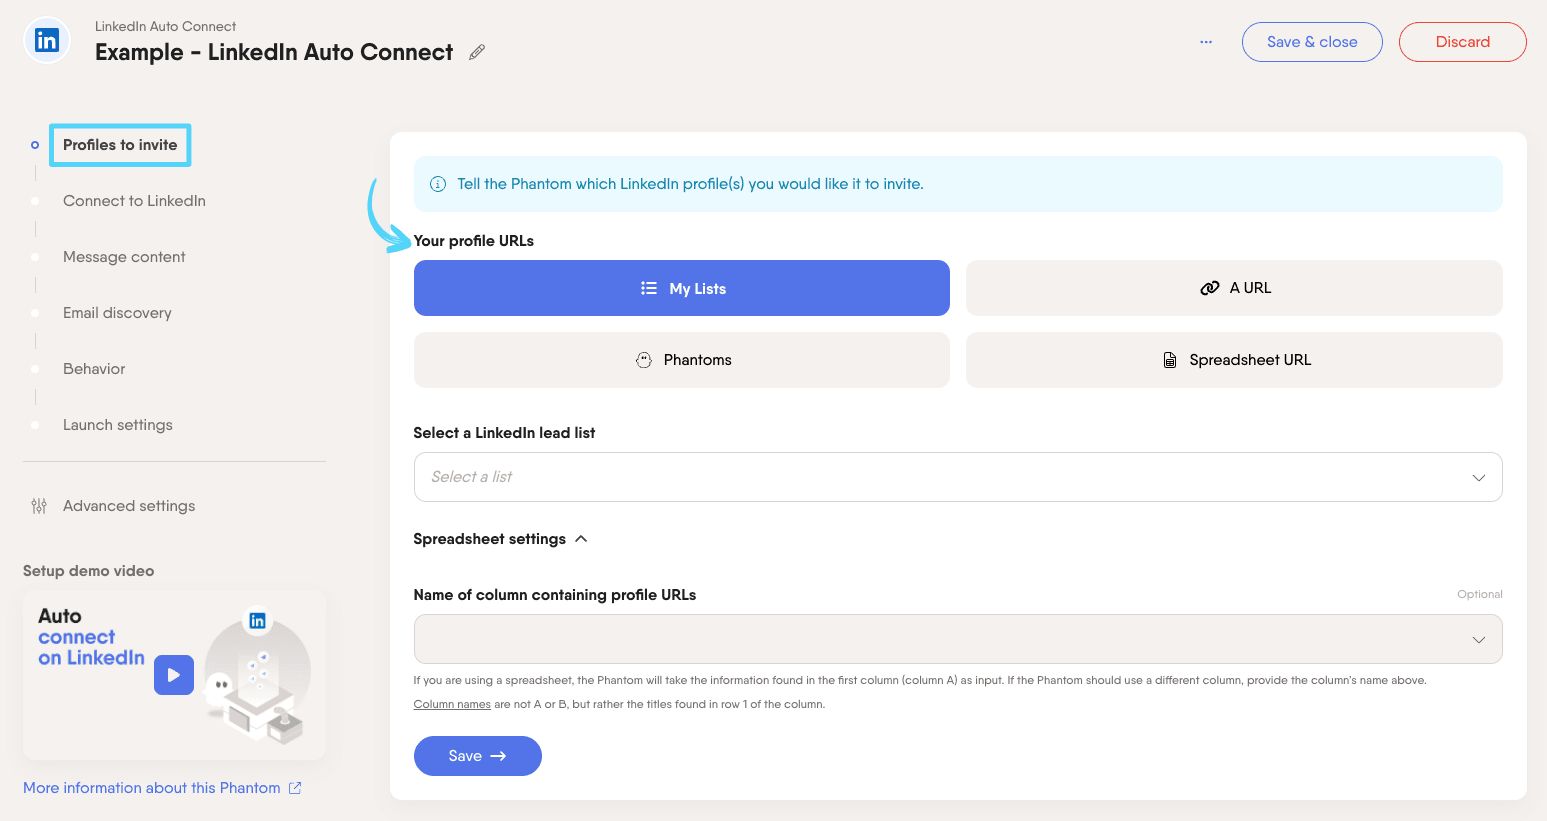This screenshot has height=821, width=1547.
Task: Click the pencil icon to rename Phantom
Action: [x=477, y=52]
